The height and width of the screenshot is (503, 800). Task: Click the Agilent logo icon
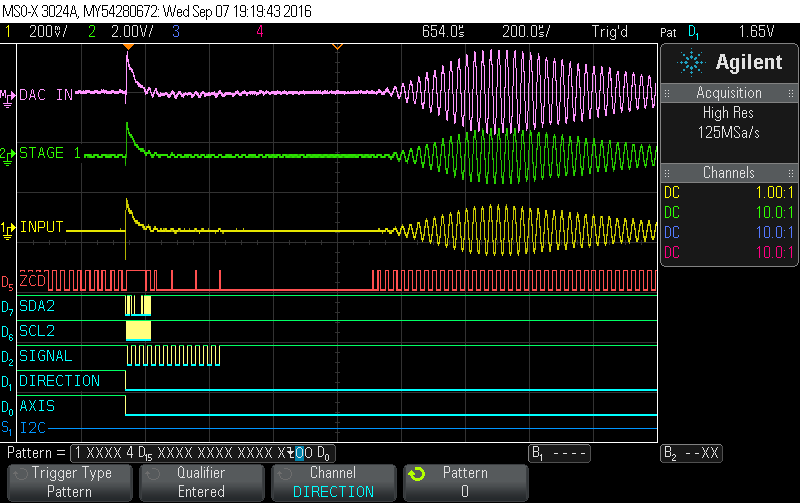[691, 63]
